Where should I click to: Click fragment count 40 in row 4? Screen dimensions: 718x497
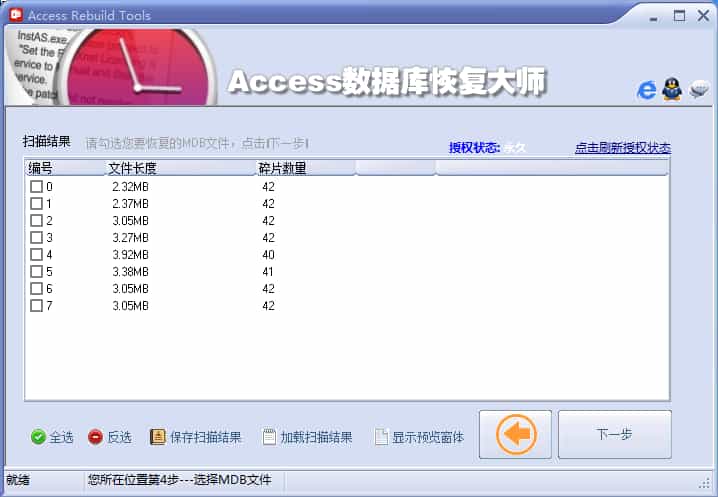point(268,254)
